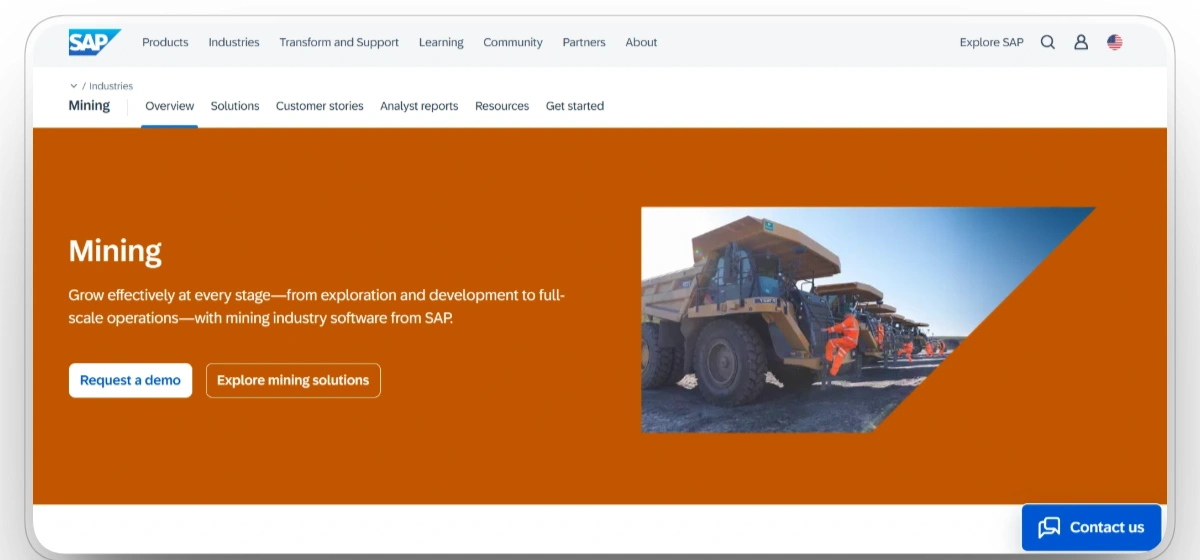1200x560 pixels.
Task: Switch to the Solutions tab
Action: point(235,106)
